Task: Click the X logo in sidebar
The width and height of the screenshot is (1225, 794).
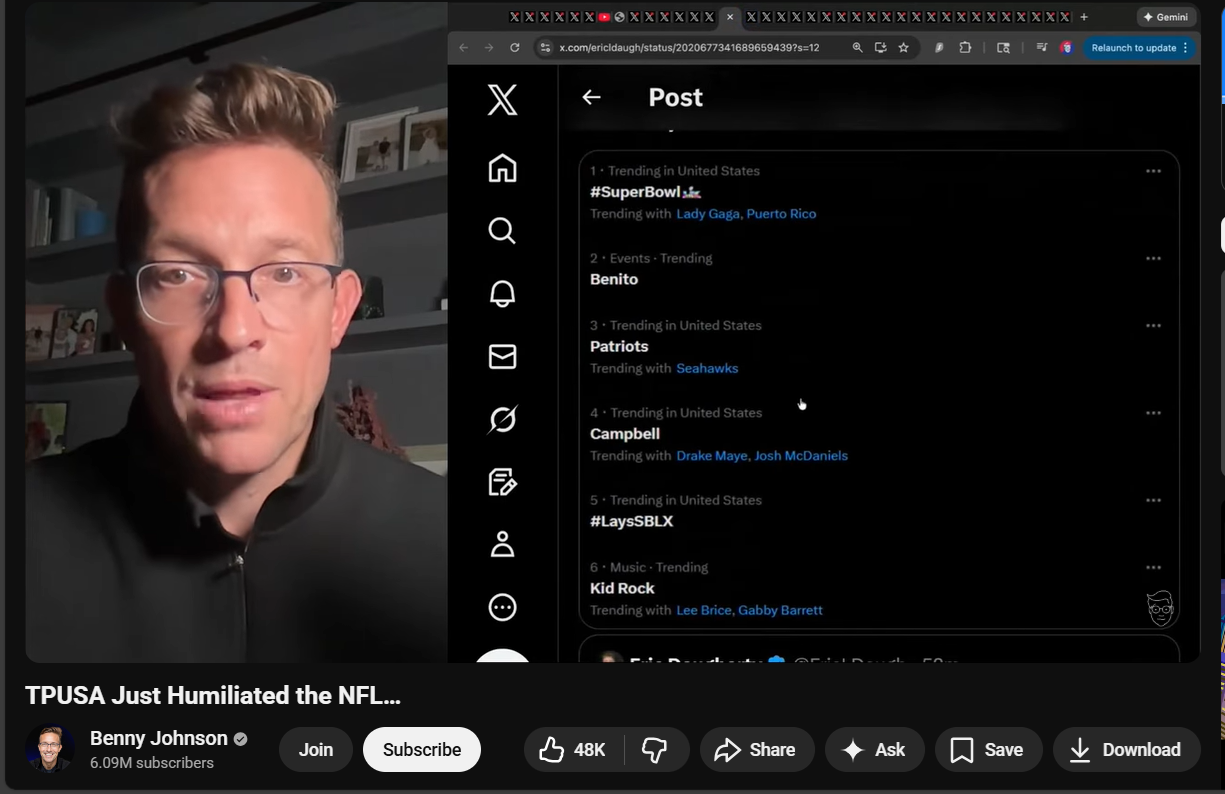Action: [x=502, y=100]
